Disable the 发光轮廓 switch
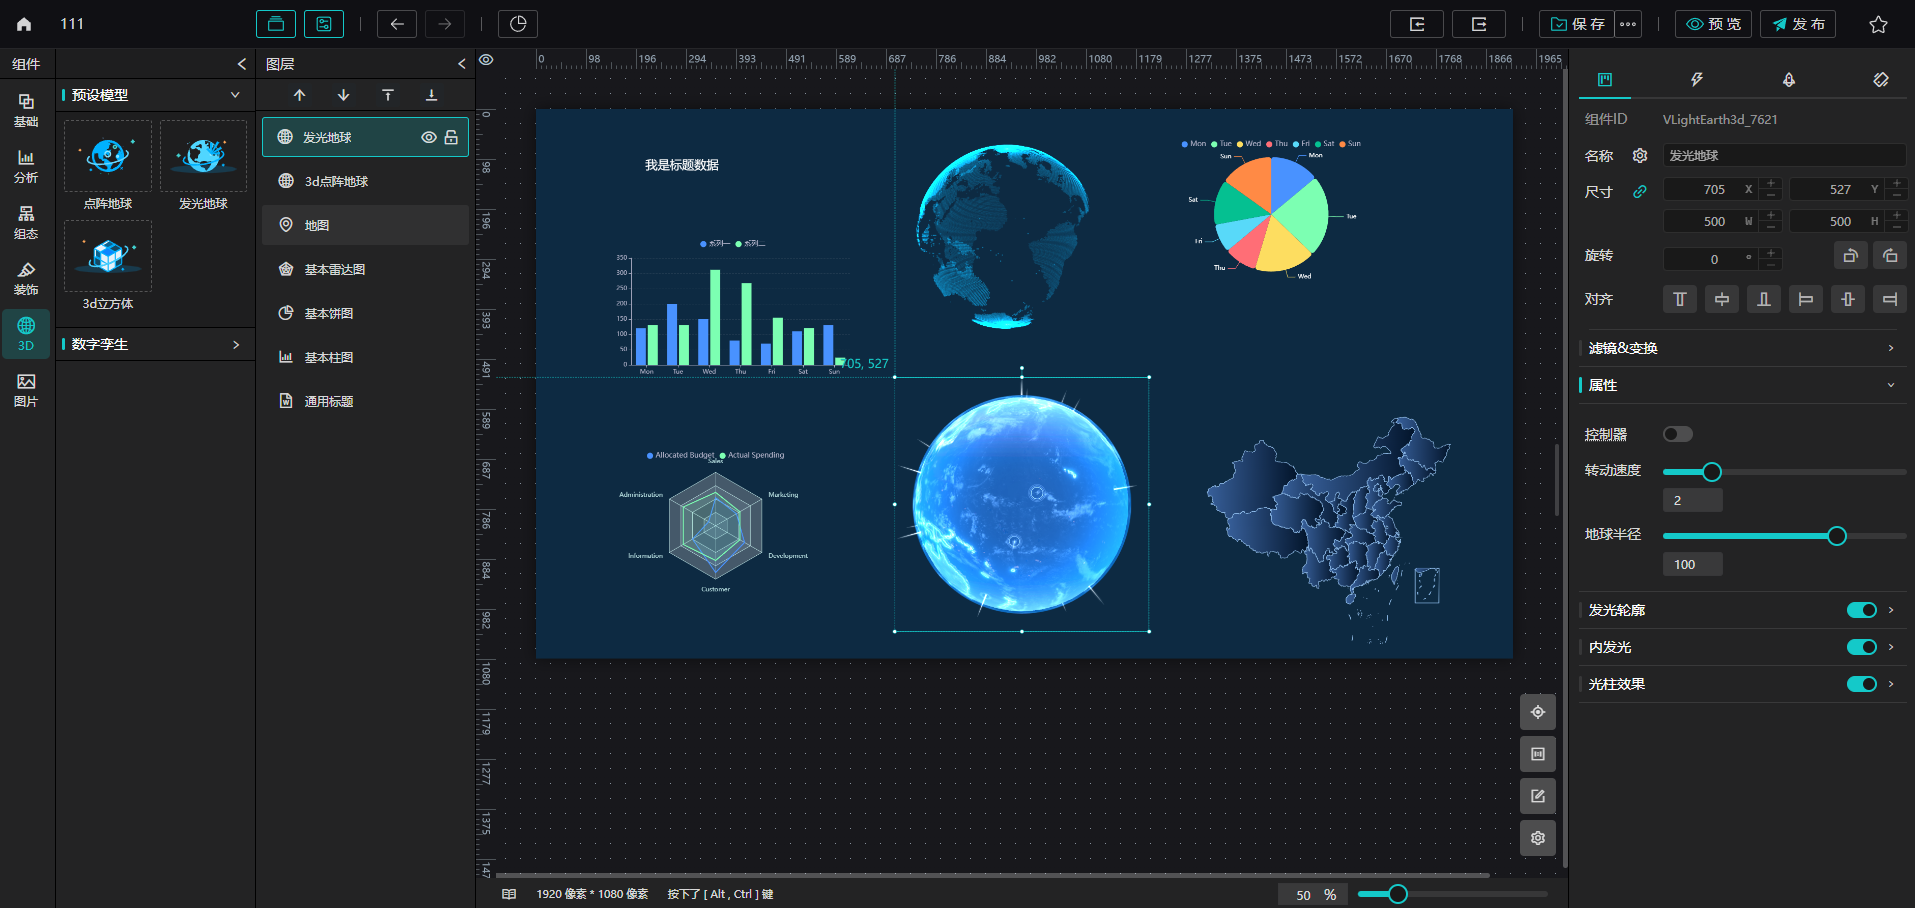The height and width of the screenshot is (908, 1915). (1861, 610)
